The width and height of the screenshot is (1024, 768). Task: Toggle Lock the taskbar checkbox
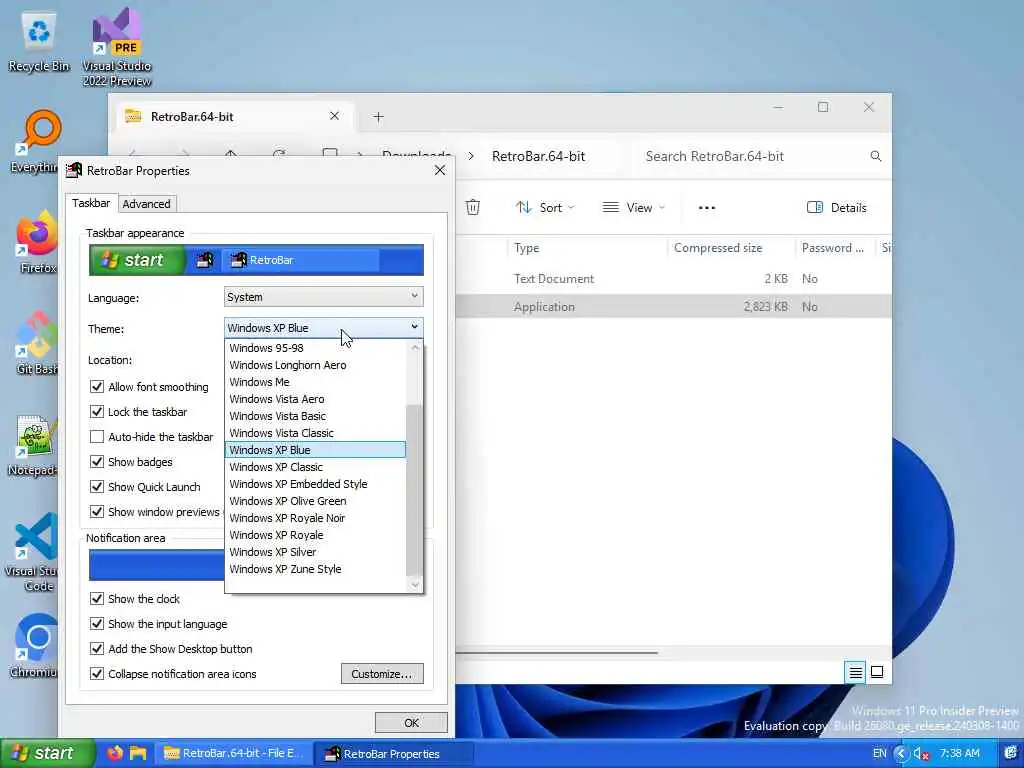(97, 411)
